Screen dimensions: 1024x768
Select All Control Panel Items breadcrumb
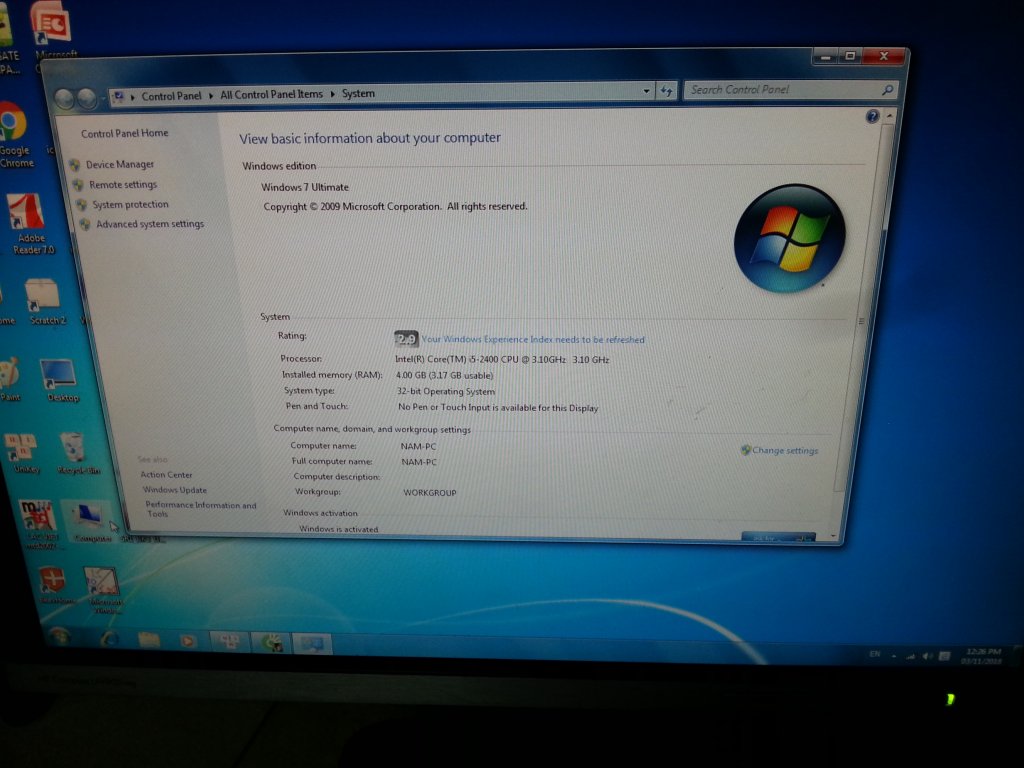pos(271,95)
